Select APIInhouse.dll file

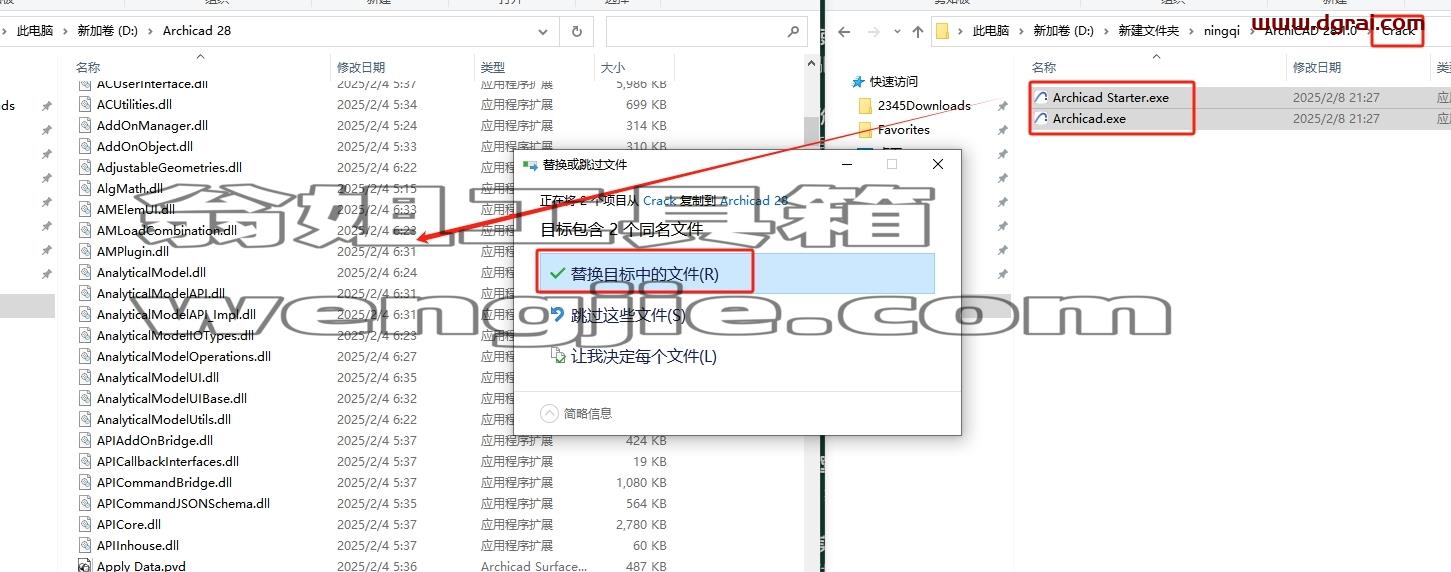click(x=138, y=545)
